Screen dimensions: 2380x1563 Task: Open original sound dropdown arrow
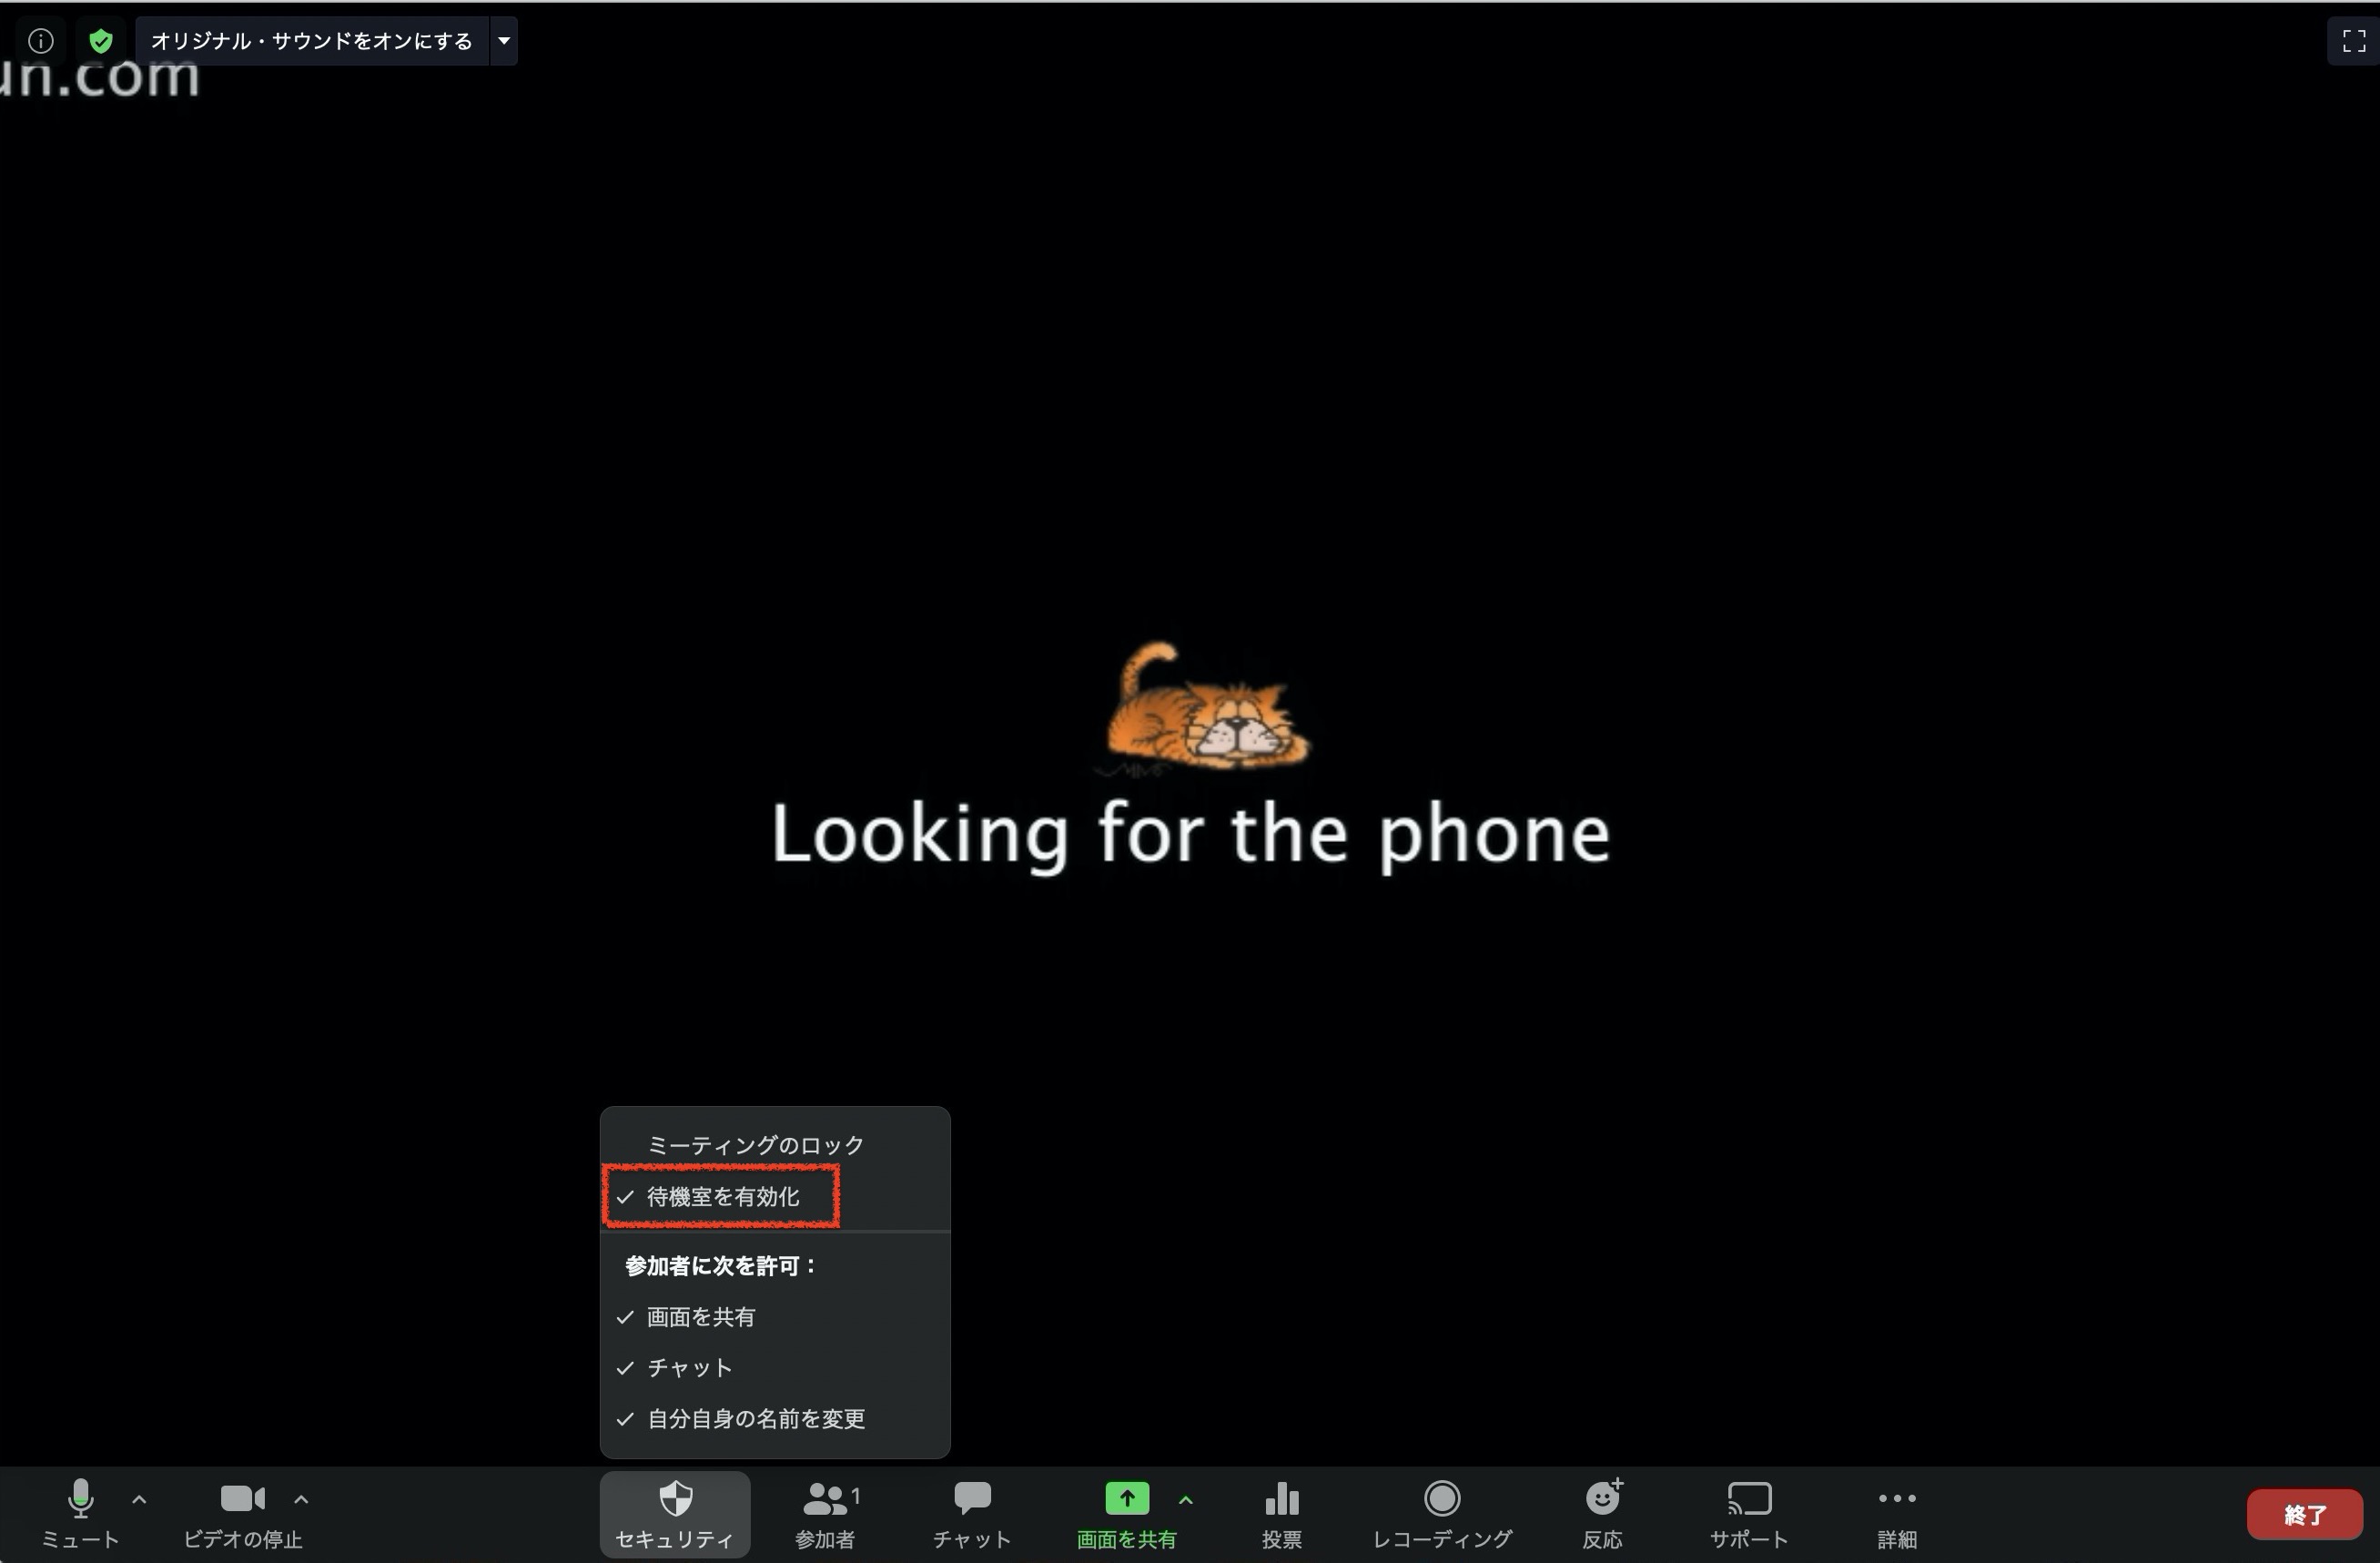tap(504, 41)
